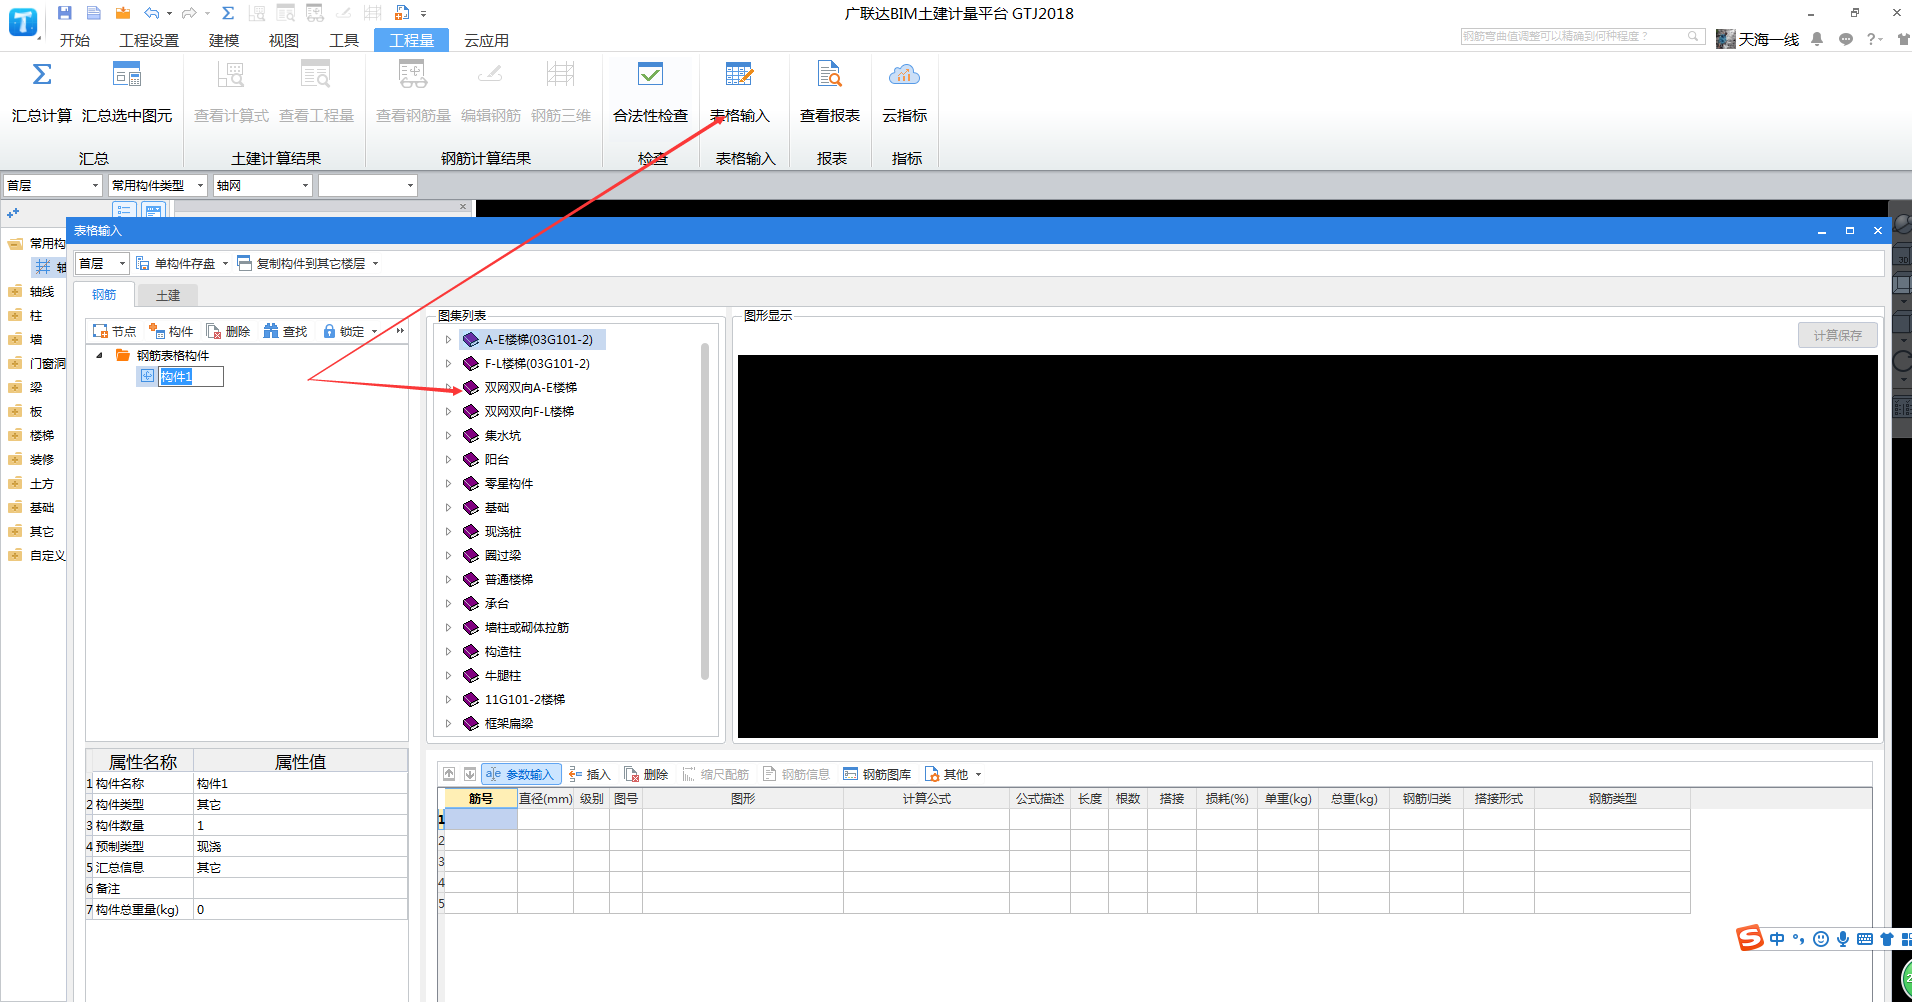Screen dimensions: 1912x1002
Task: Switch to the 钢筋 tab
Action: point(104,295)
